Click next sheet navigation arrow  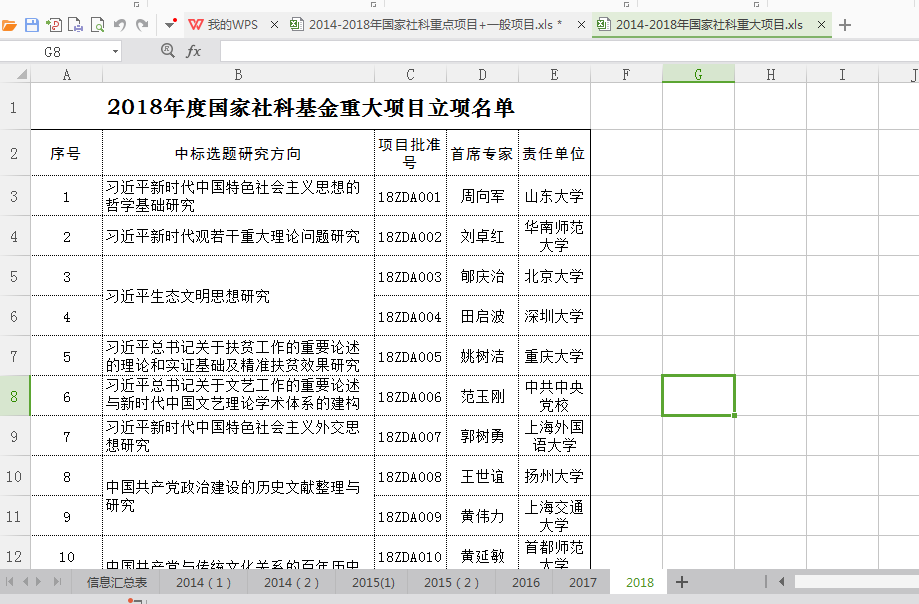tap(39, 582)
